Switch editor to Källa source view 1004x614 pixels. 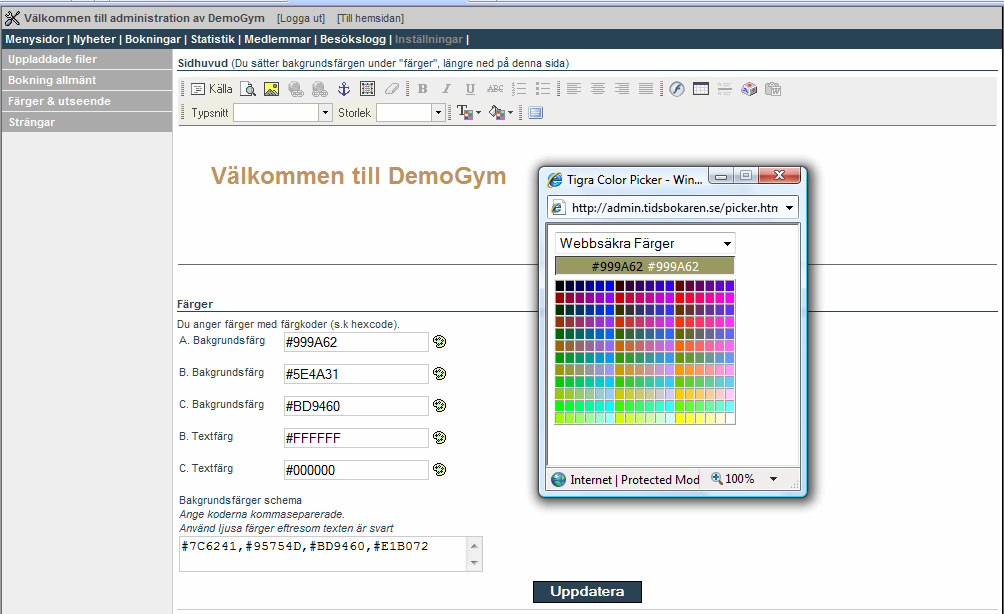pos(212,89)
